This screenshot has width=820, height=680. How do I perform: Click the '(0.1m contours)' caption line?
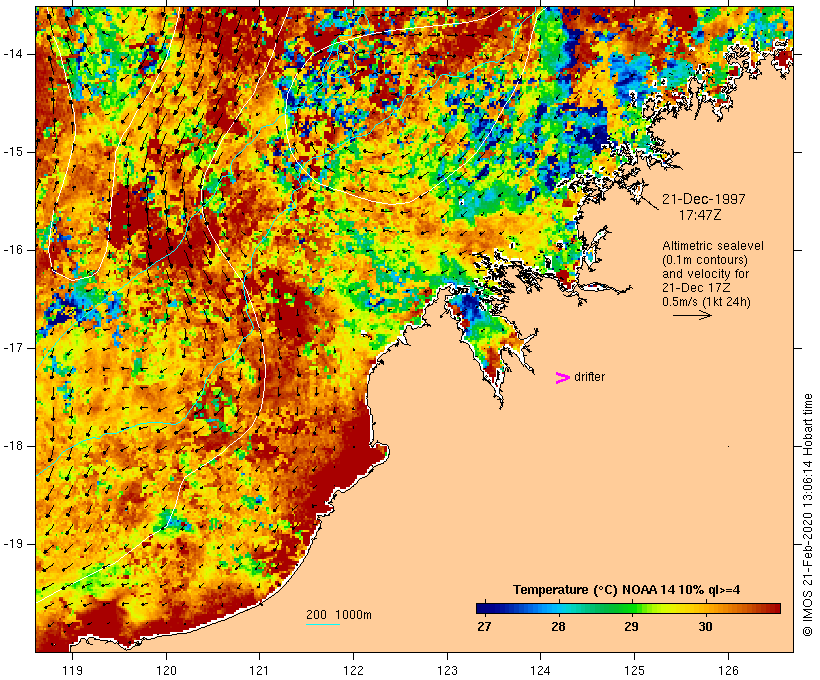pyautogui.click(x=704, y=259)
